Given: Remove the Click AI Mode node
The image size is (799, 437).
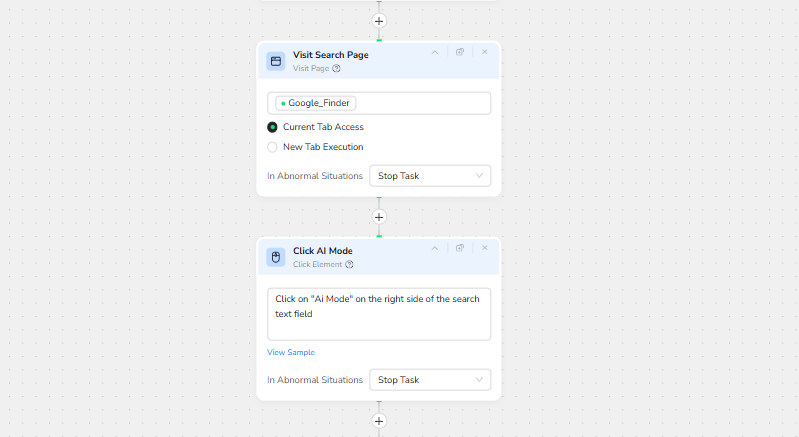Looking at the screenshot, I should click(485, 248).
